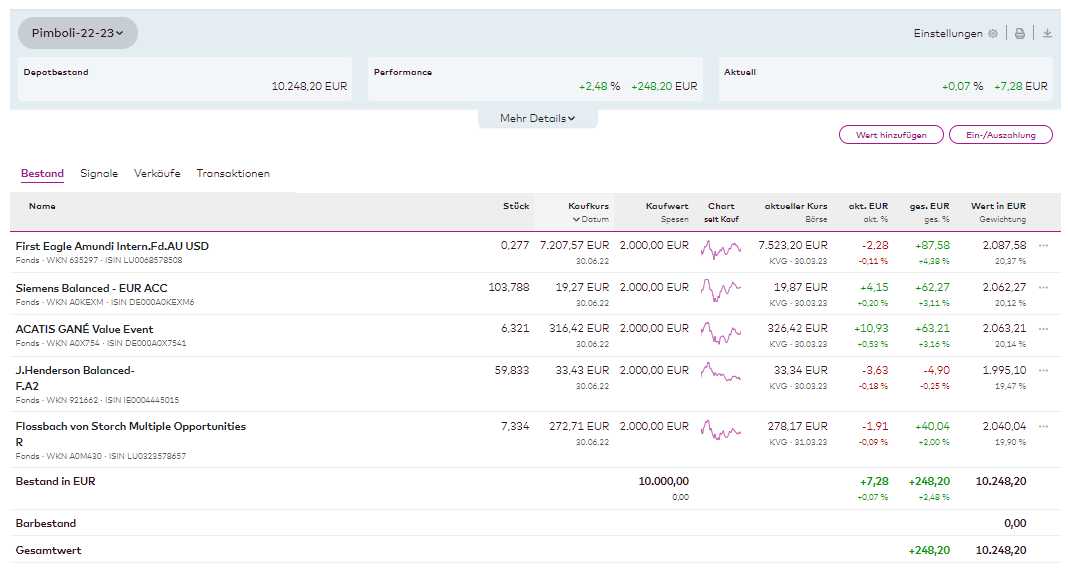Click the print icon

1020,33
